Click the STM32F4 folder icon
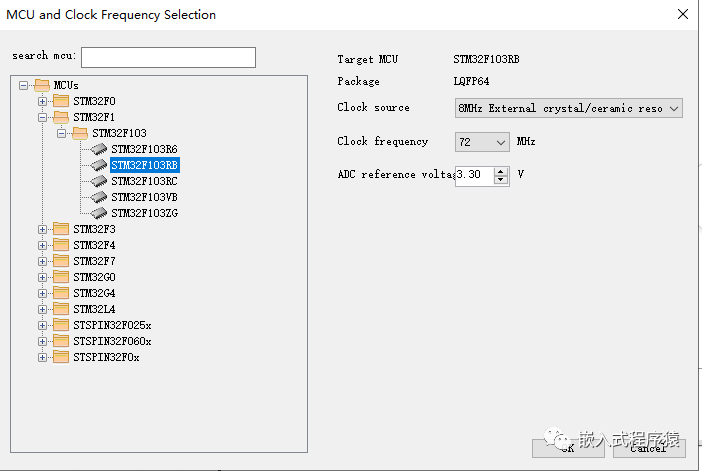 tap(61, 245)
